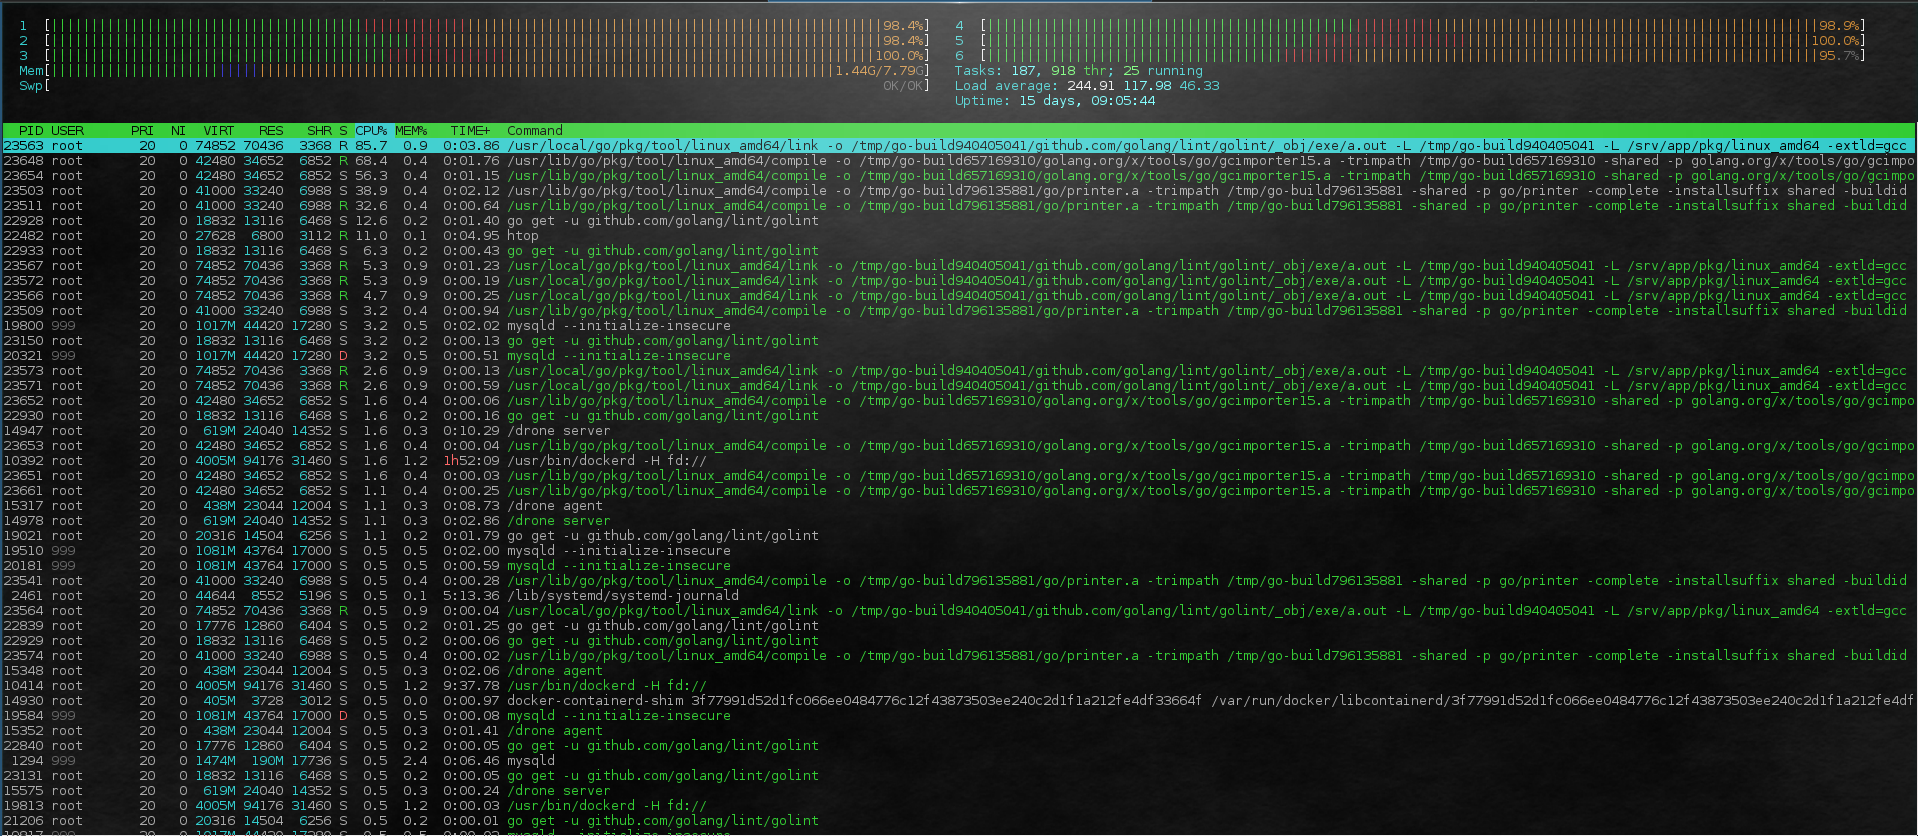Select /drone server row PID 14978
The image size is (1918, 836).
[x=959, y=521]
